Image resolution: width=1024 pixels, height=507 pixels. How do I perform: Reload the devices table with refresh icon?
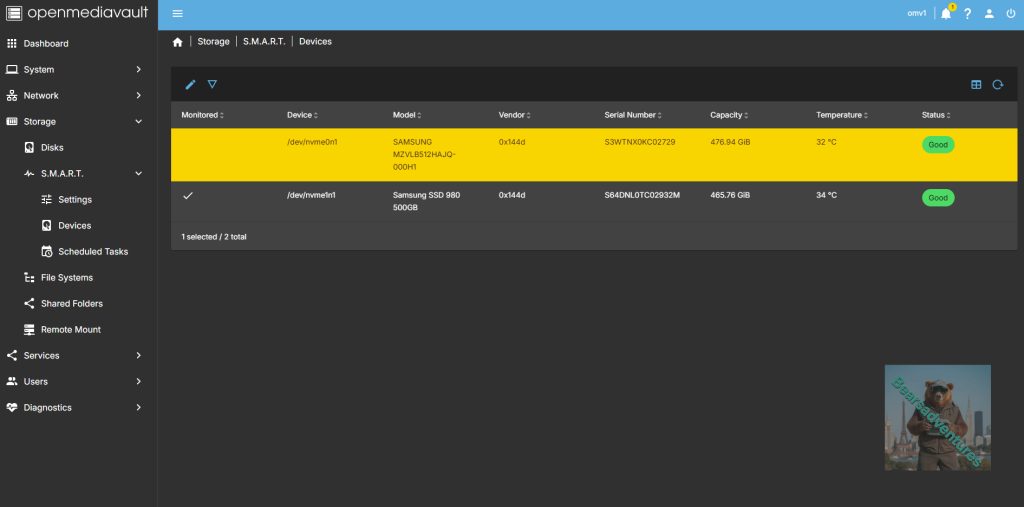point(997,85)
